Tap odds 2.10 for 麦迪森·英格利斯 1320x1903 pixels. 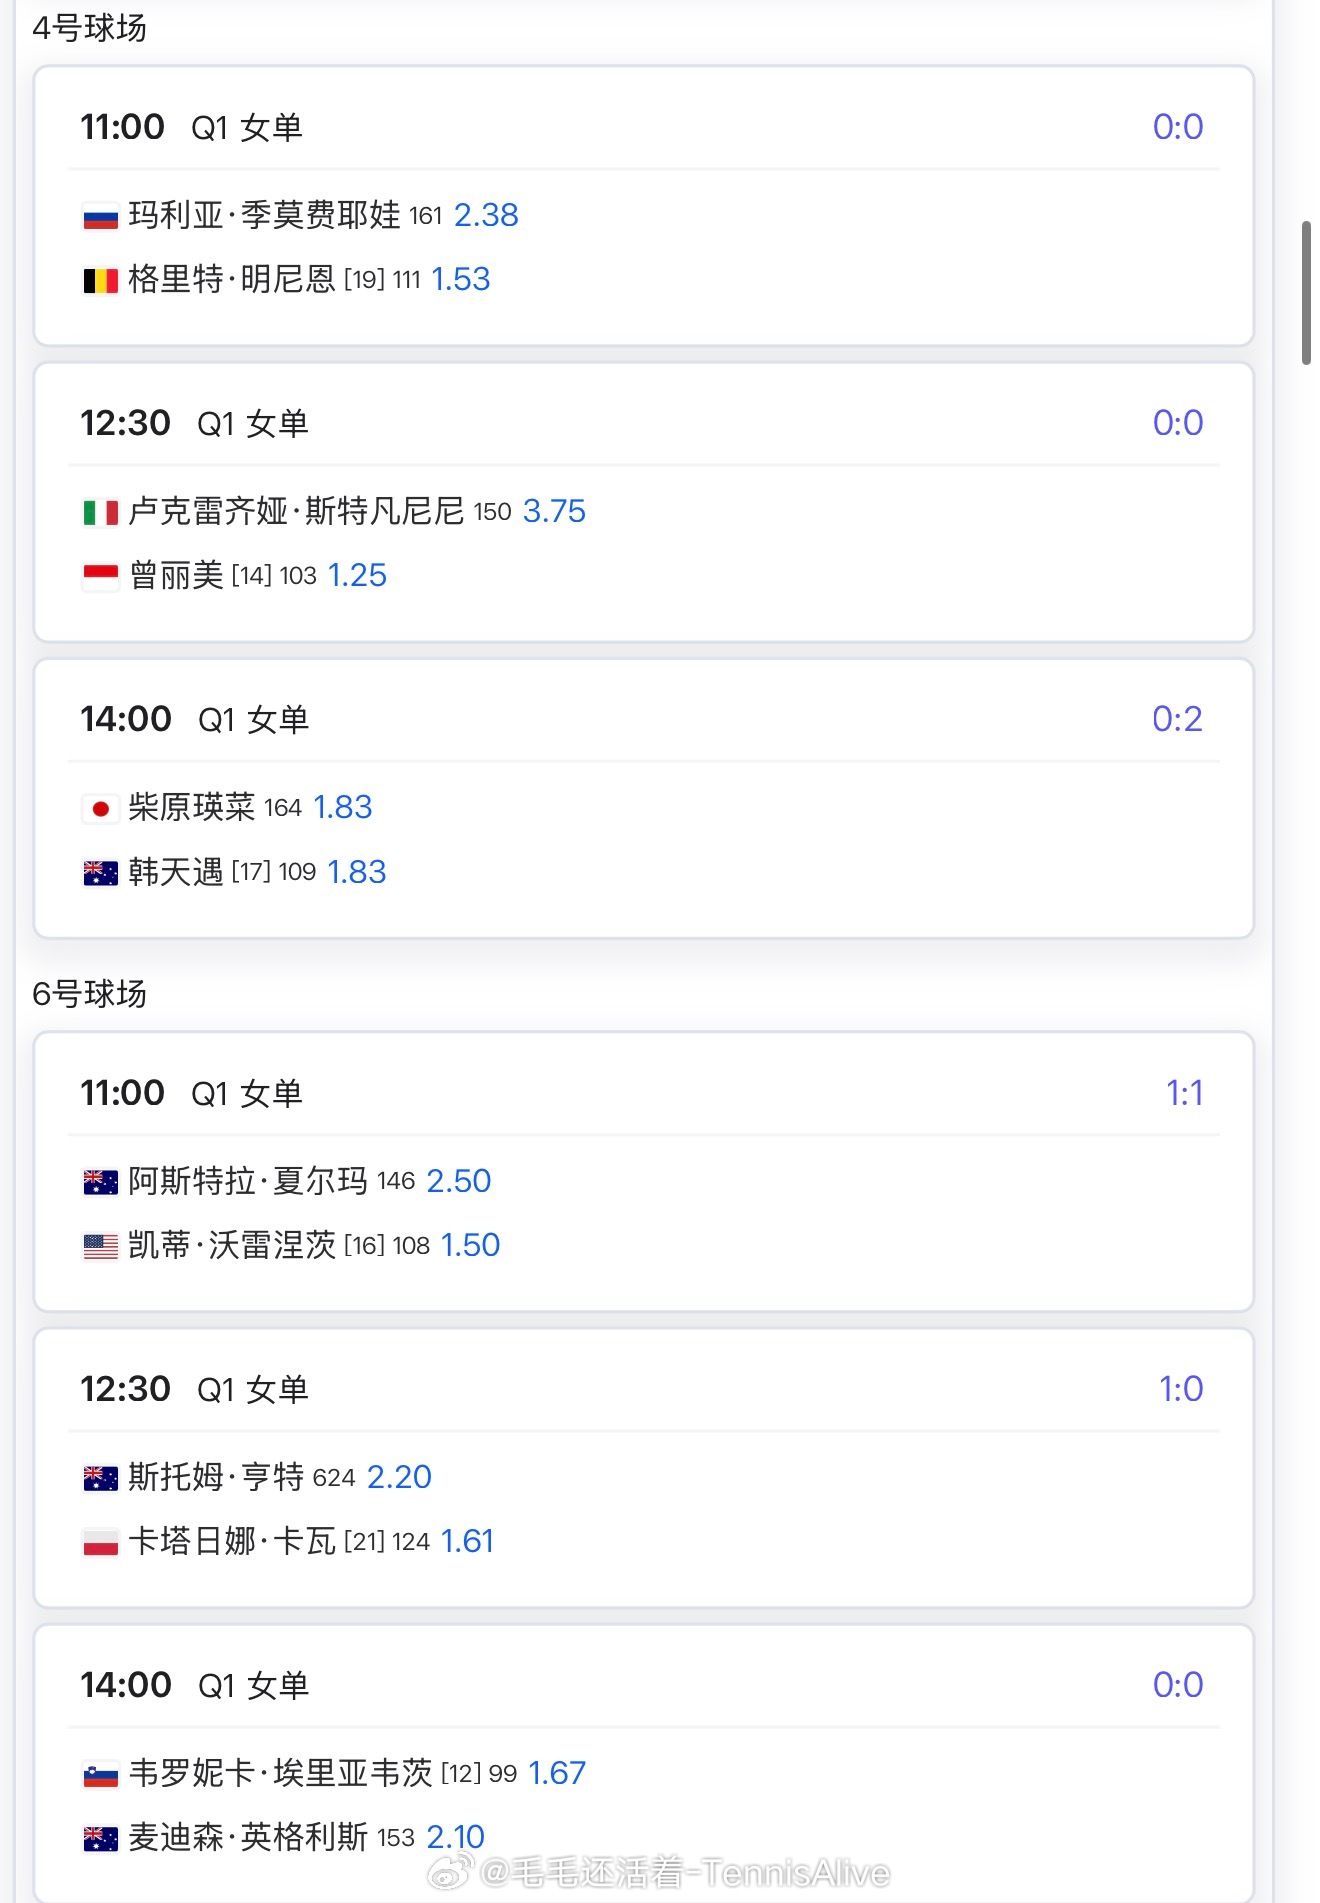click(455, 1837)
